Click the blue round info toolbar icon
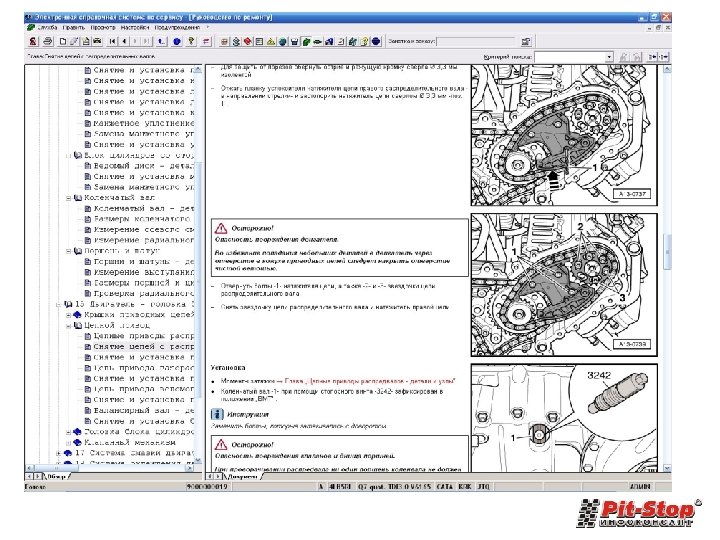Image resolution: width=720 pixels, height=540 pixels. pos(177,41)
